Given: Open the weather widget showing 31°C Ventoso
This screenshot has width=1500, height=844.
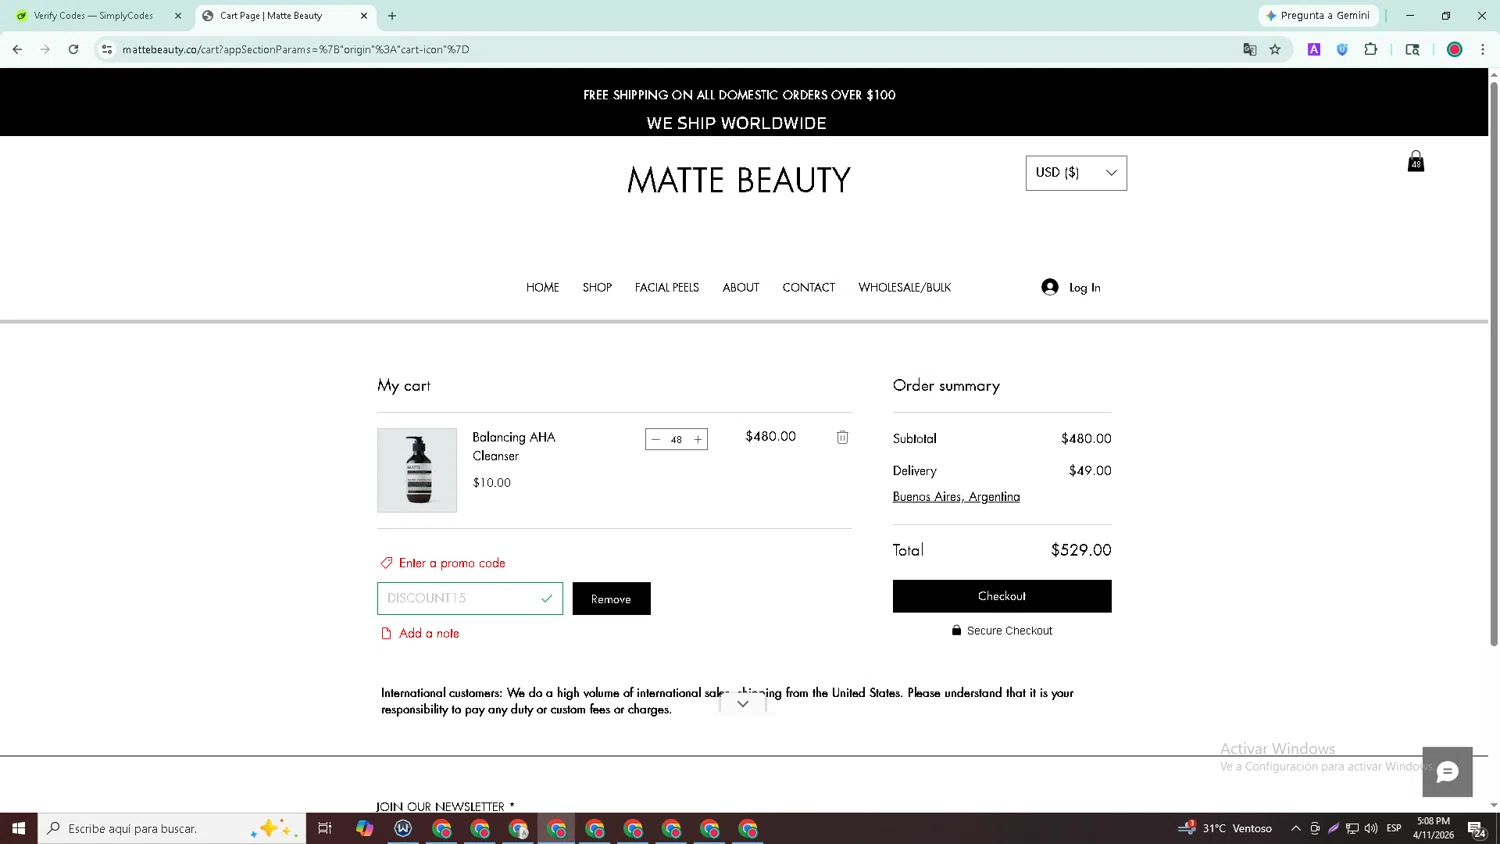Looking at the screenshot, I should 1226,828.
